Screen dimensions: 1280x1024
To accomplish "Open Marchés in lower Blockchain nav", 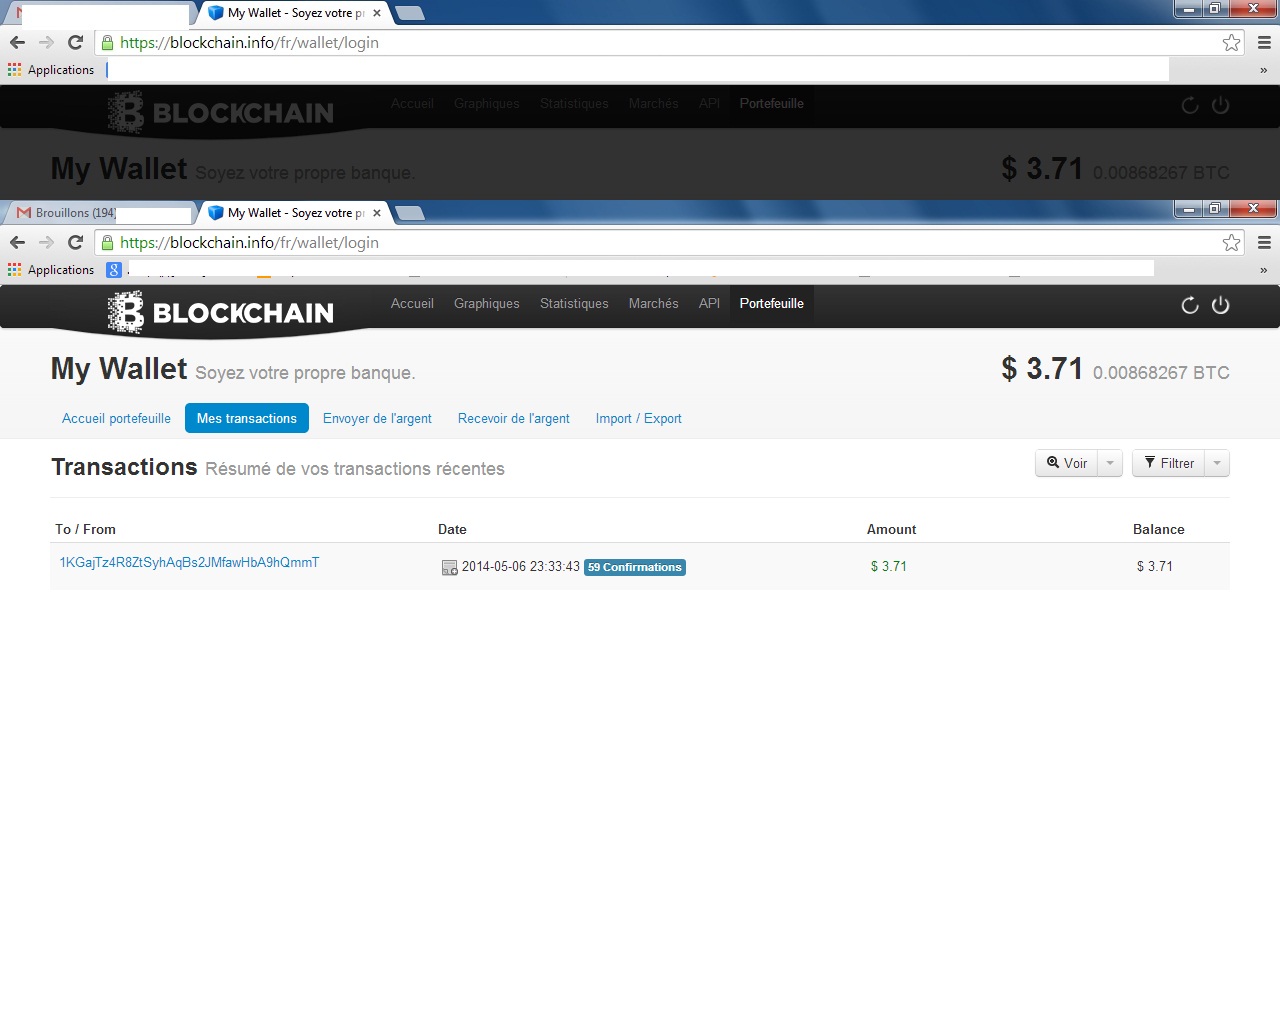I will (653, 303).
